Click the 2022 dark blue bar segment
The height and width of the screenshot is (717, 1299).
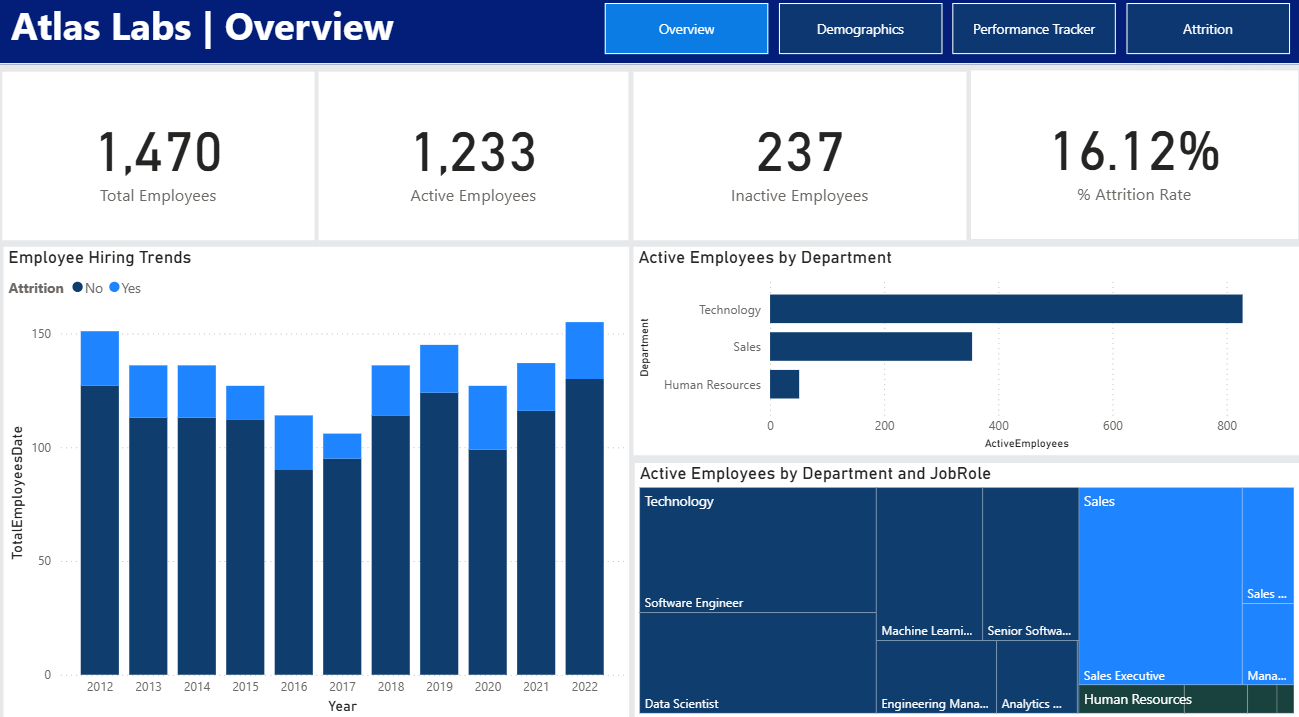point(584,527)
